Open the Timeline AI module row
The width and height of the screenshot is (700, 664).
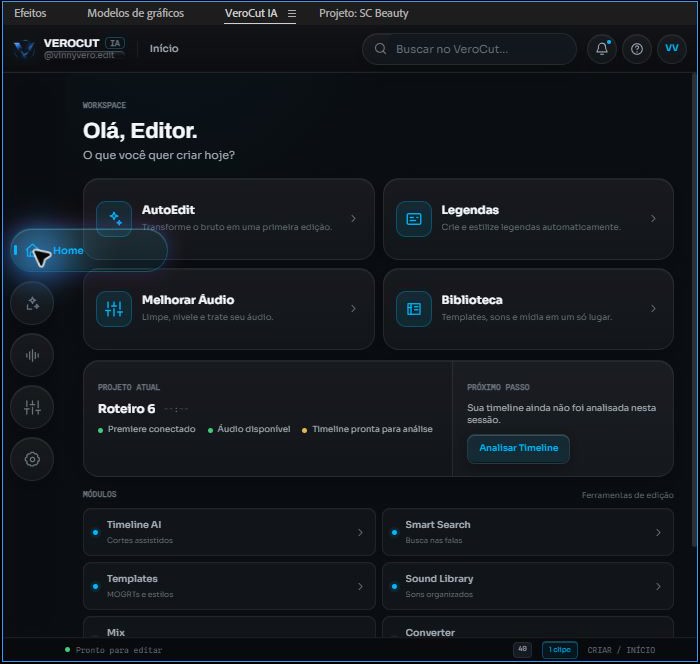coord(229,532)
